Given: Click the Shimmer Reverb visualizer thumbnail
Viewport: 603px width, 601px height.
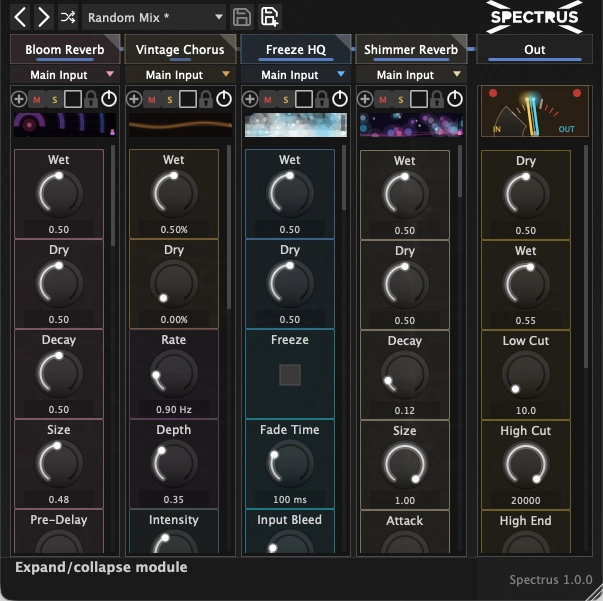Looking at the screenshot, I should coord(411,125).
